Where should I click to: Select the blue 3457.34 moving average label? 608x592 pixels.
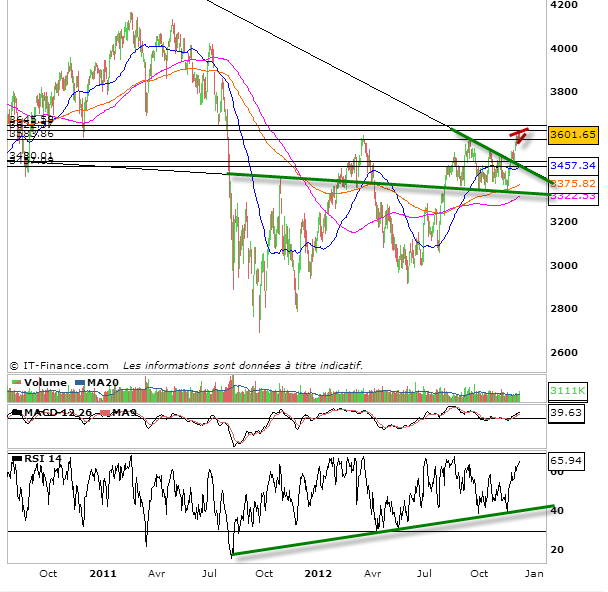[x=573, y=165]
